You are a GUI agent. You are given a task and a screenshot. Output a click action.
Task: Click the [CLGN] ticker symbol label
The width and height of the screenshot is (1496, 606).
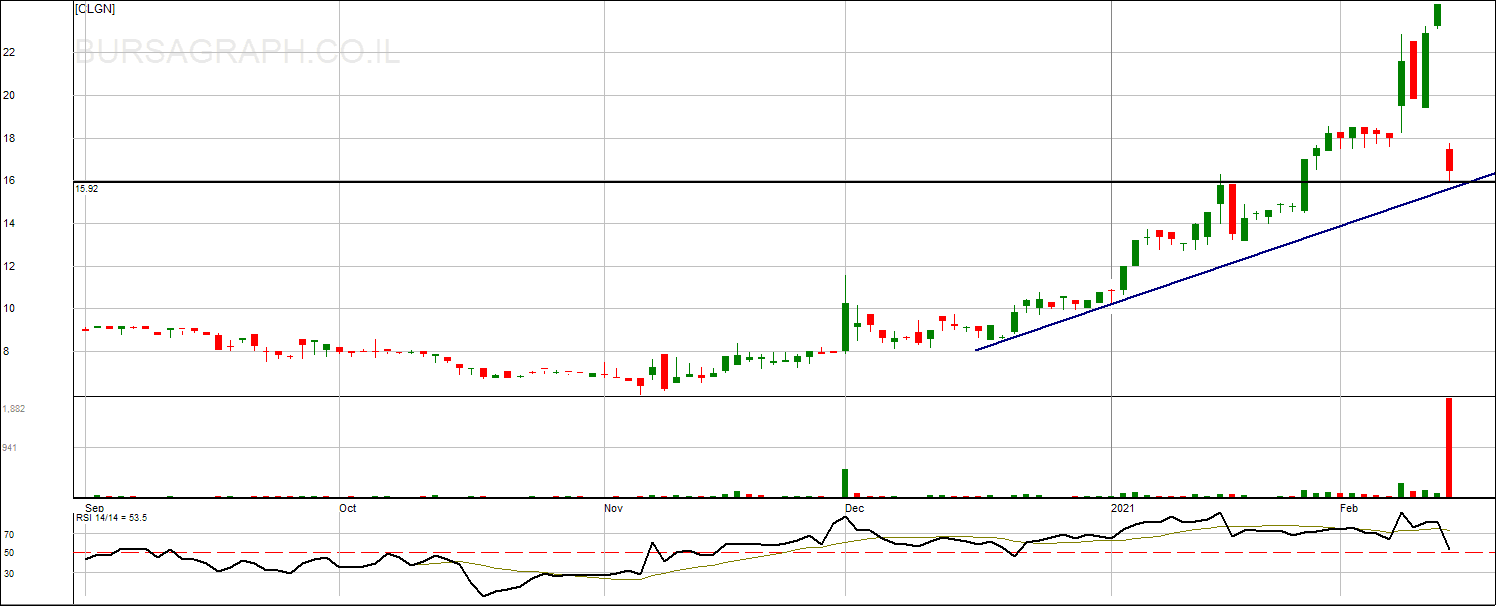pos(94,10)
